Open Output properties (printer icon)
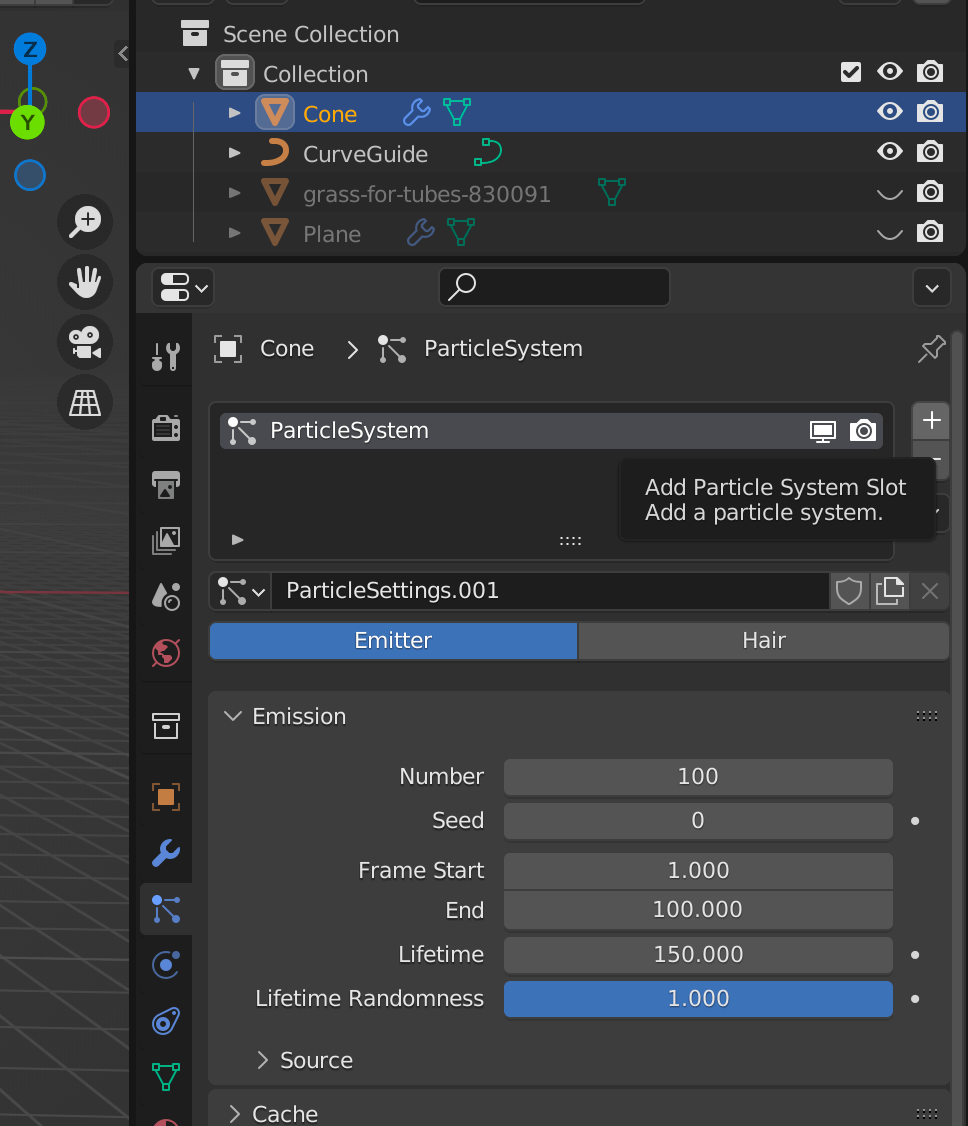Image resolution: width=968 pixels, height=1126 pixels. [x=165, y=486]
